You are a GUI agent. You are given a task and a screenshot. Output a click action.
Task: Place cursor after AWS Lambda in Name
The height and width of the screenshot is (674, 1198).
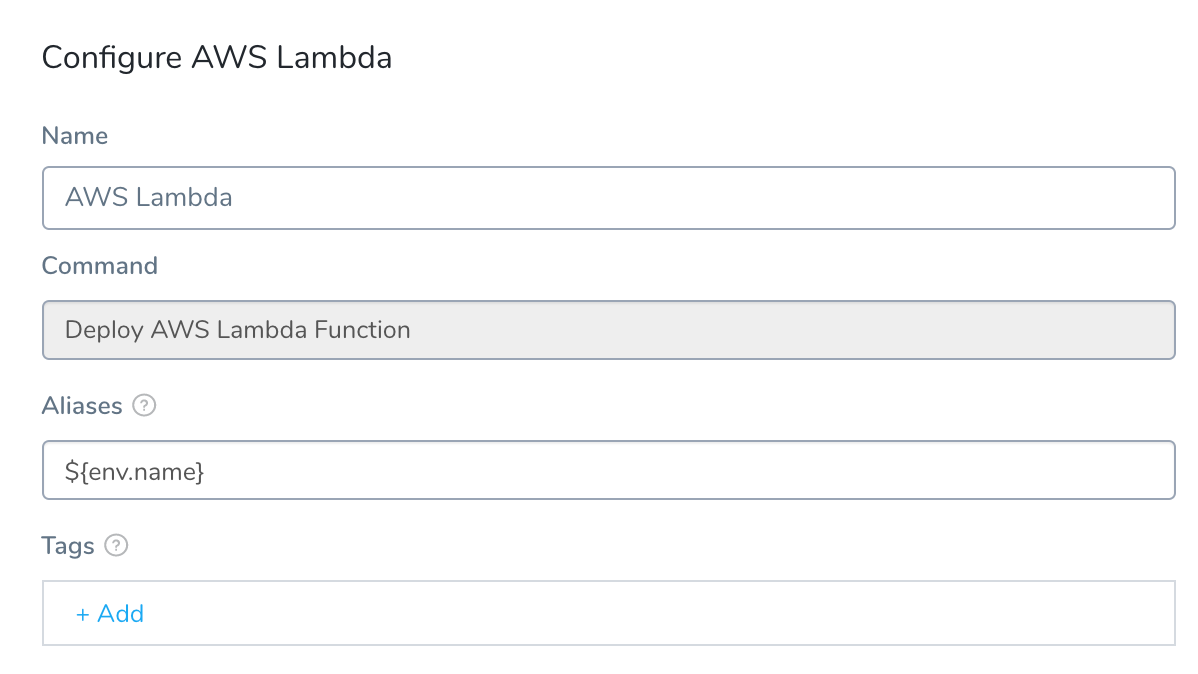234,198
